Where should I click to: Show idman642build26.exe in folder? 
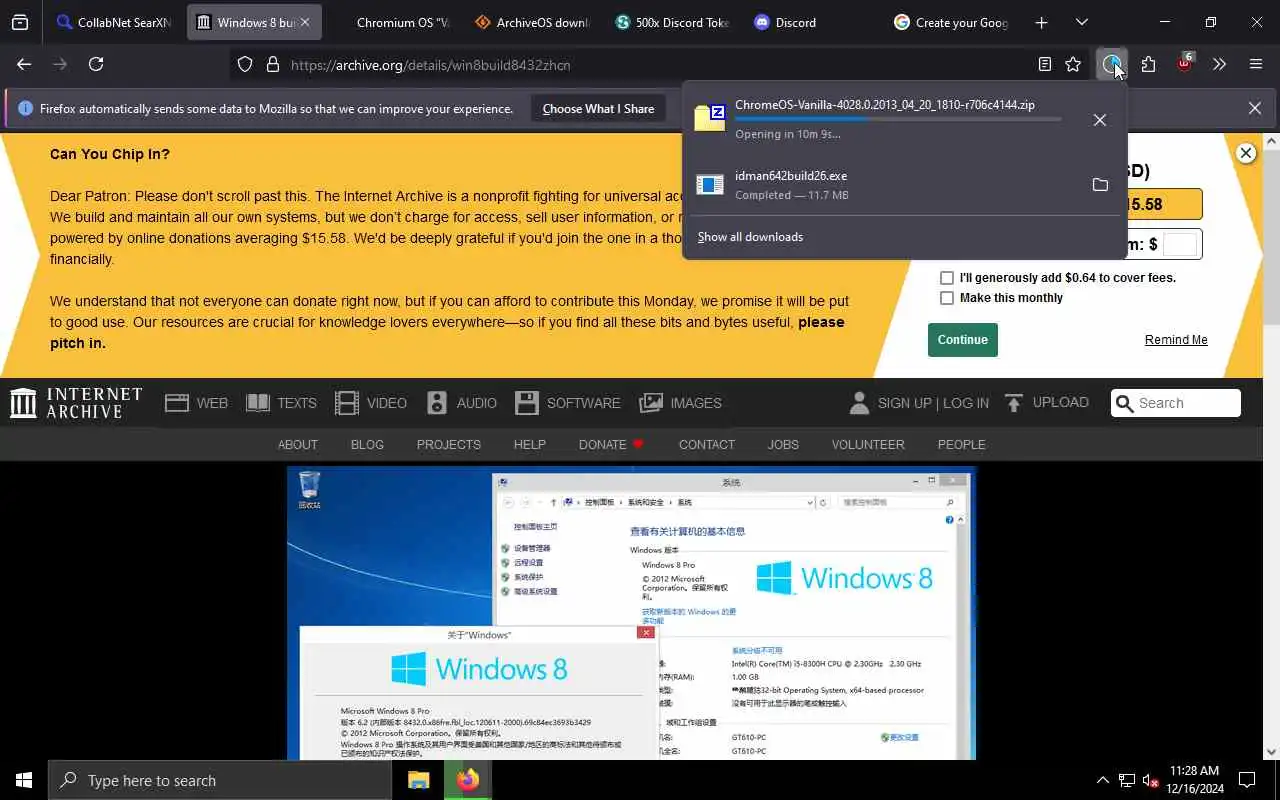click(1100, 185)
